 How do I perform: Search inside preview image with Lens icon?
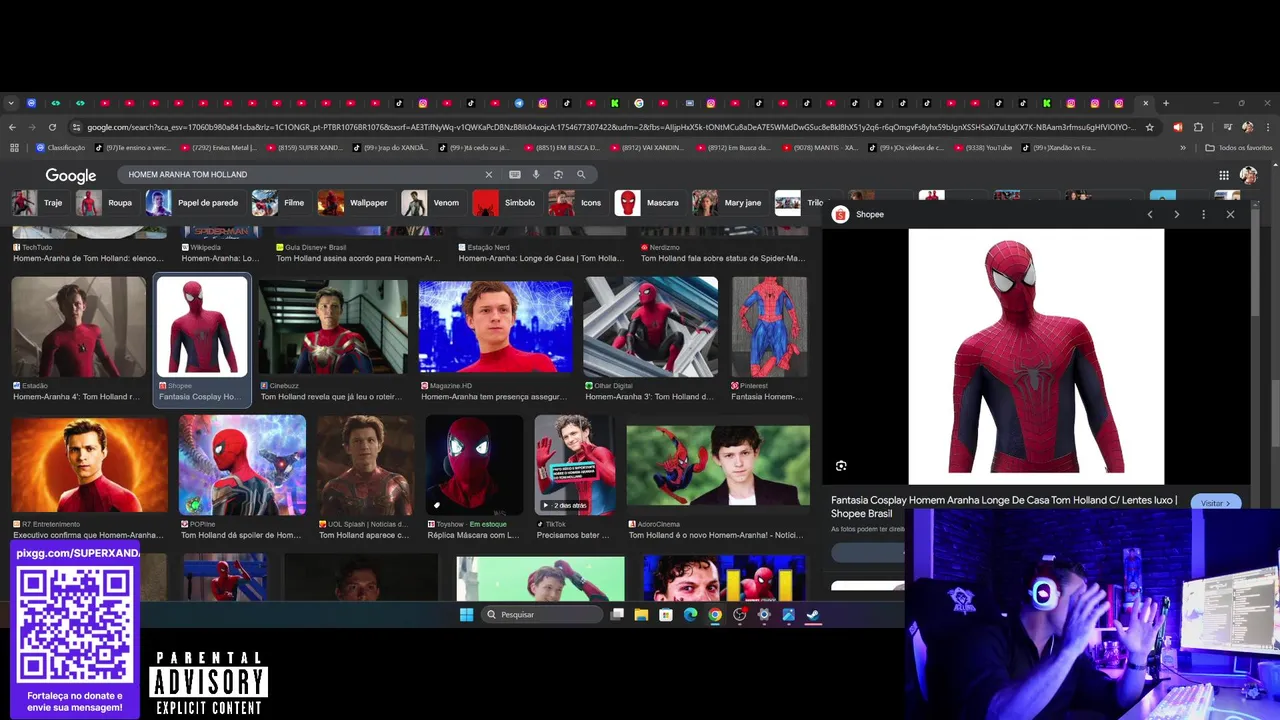841,466
